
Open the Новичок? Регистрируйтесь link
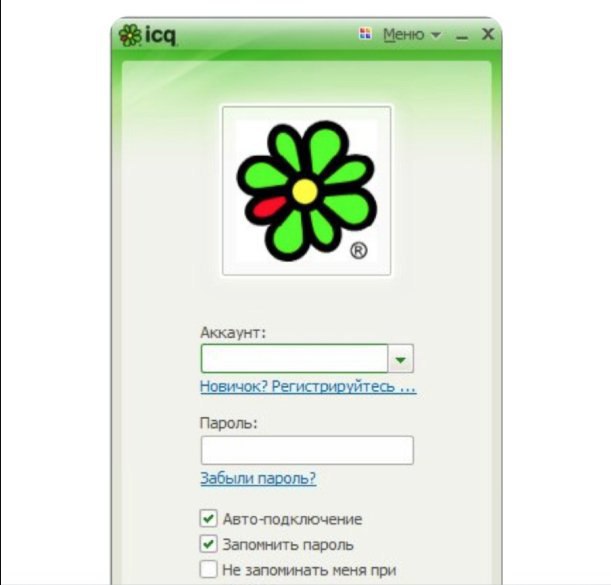coord(308,387)
